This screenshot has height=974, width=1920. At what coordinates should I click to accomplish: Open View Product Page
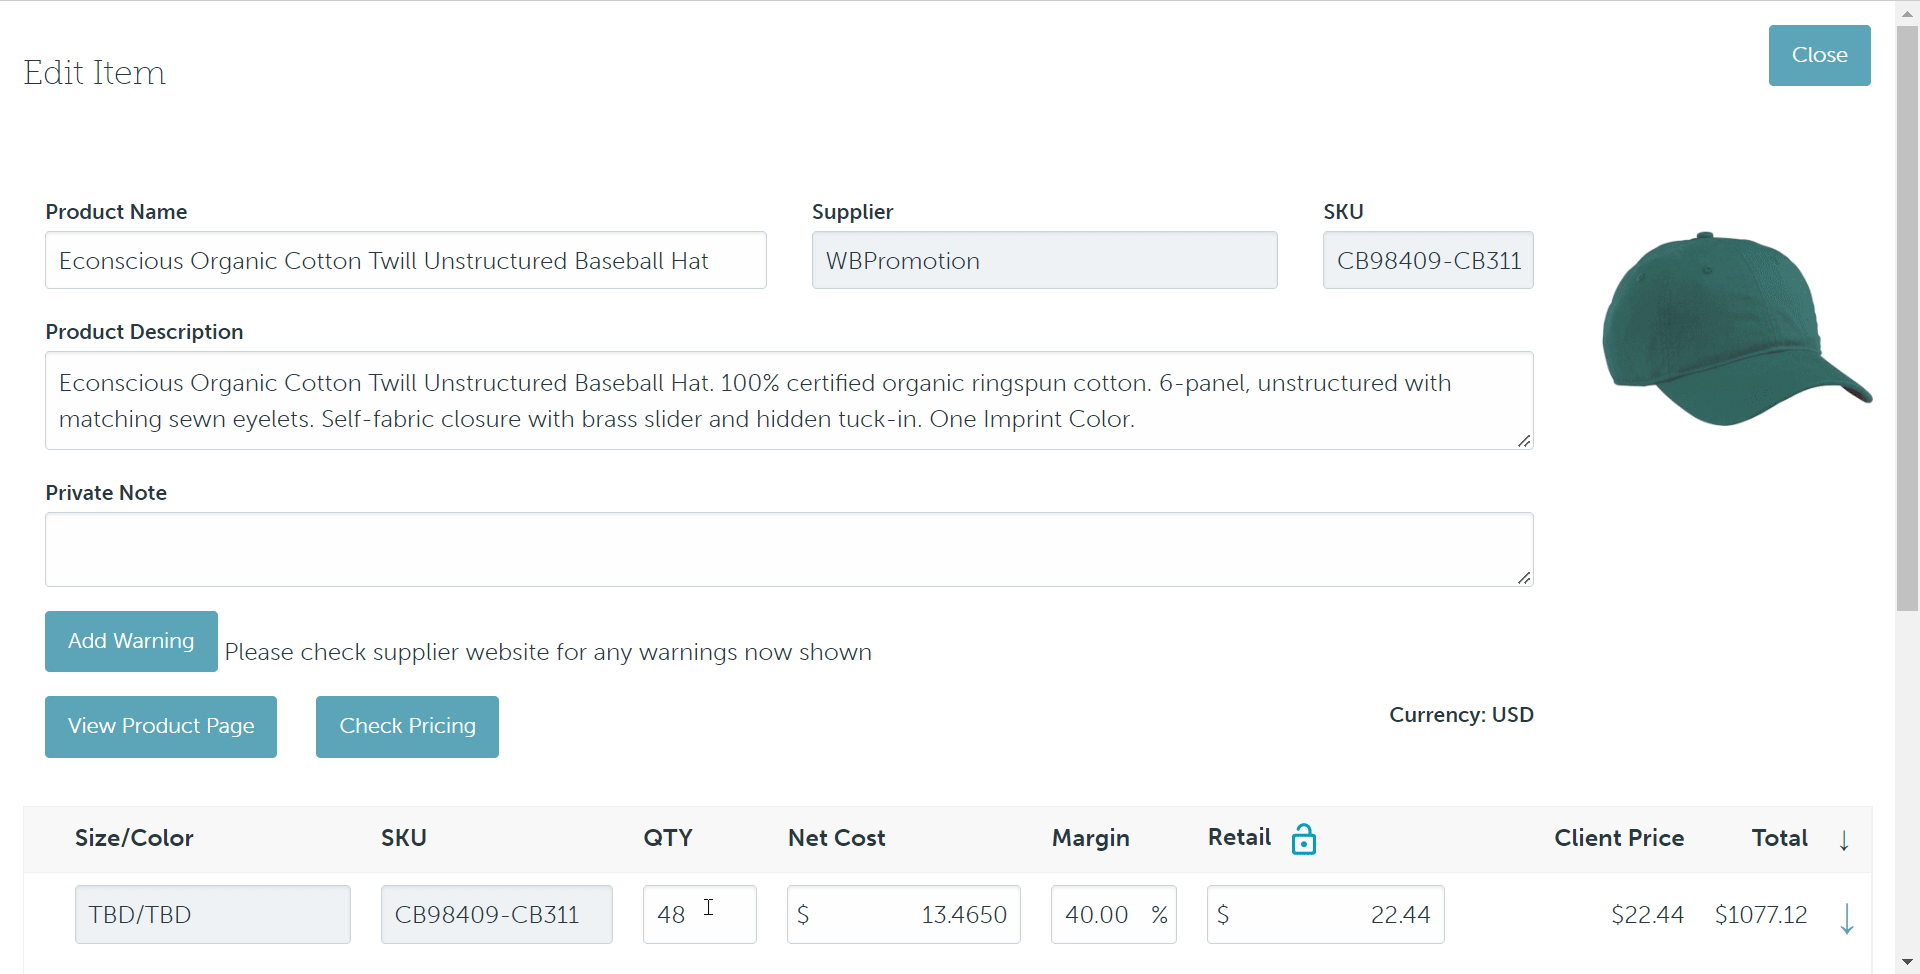click(x=161, y=727)
